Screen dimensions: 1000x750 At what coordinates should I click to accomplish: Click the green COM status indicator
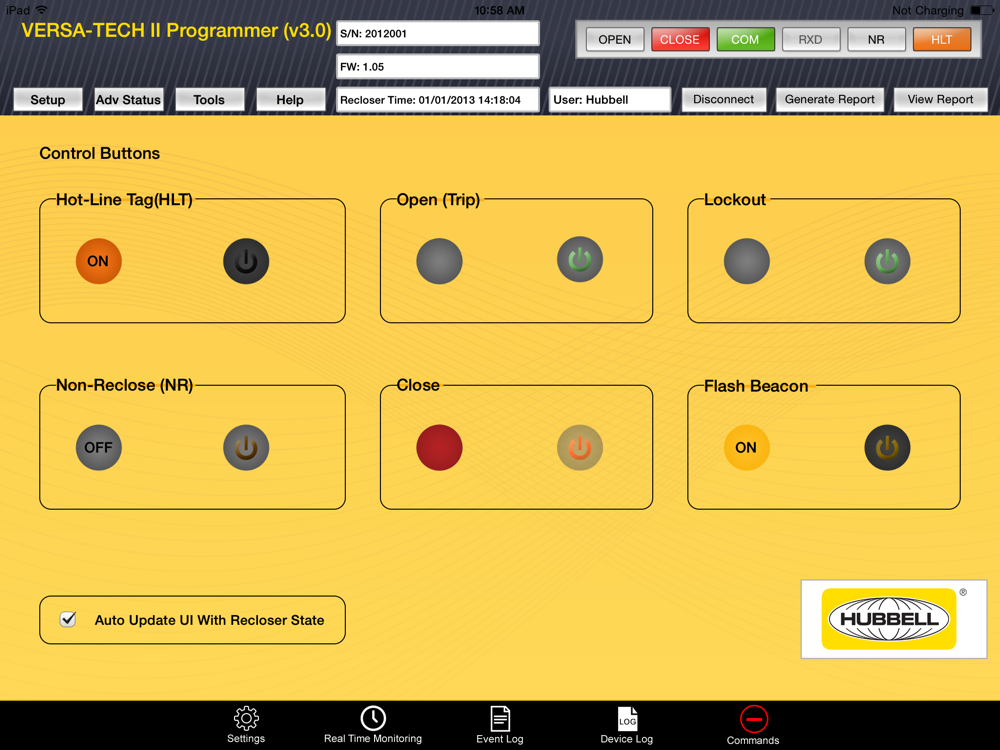[x=746, y=40]
